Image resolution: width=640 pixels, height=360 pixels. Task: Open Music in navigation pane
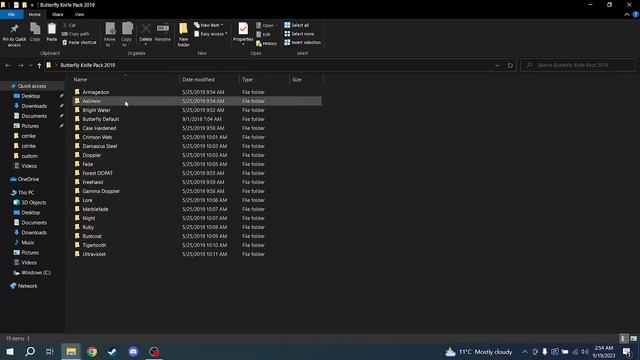[x=27, y=243]
